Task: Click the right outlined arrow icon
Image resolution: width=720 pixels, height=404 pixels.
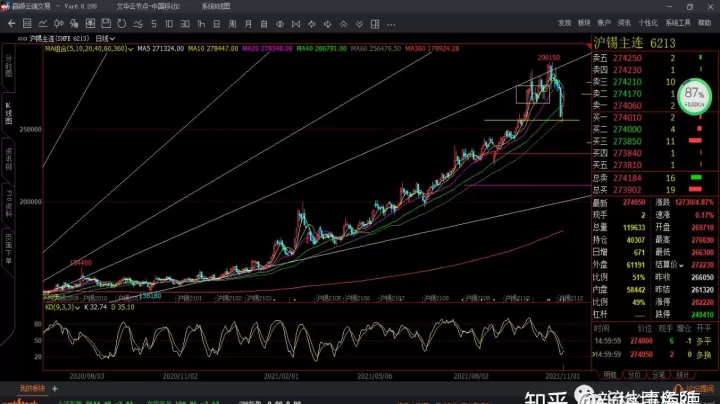Action: (327, 24)
